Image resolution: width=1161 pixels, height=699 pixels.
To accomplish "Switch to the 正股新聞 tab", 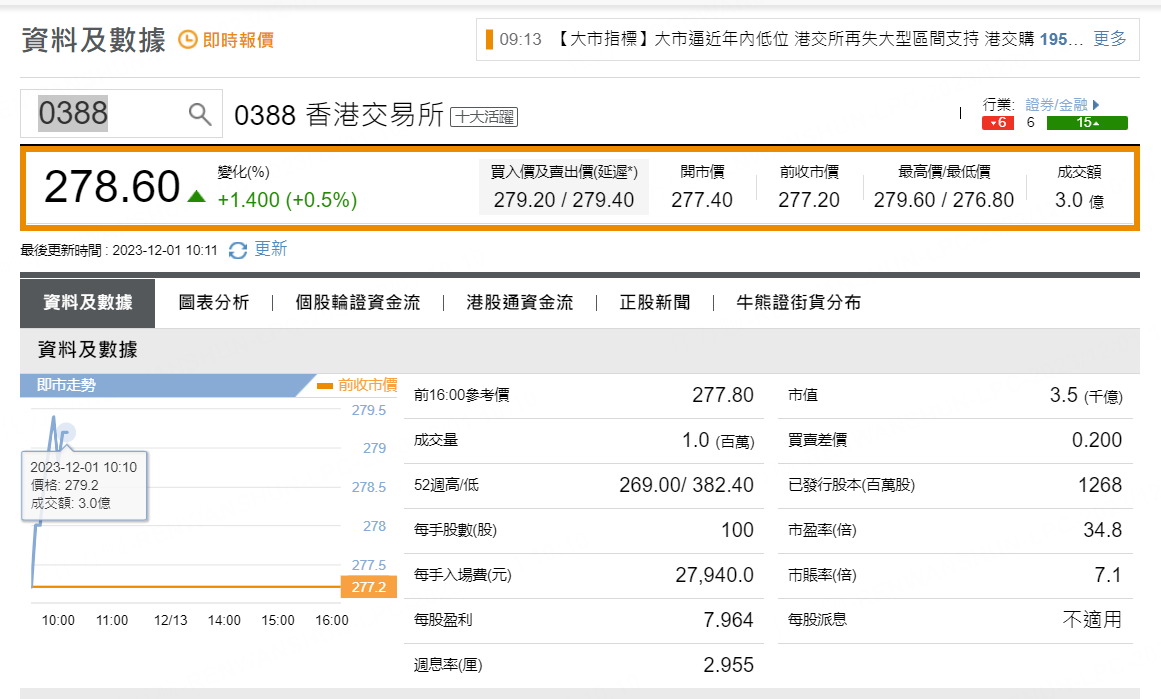I will point(655,303).
